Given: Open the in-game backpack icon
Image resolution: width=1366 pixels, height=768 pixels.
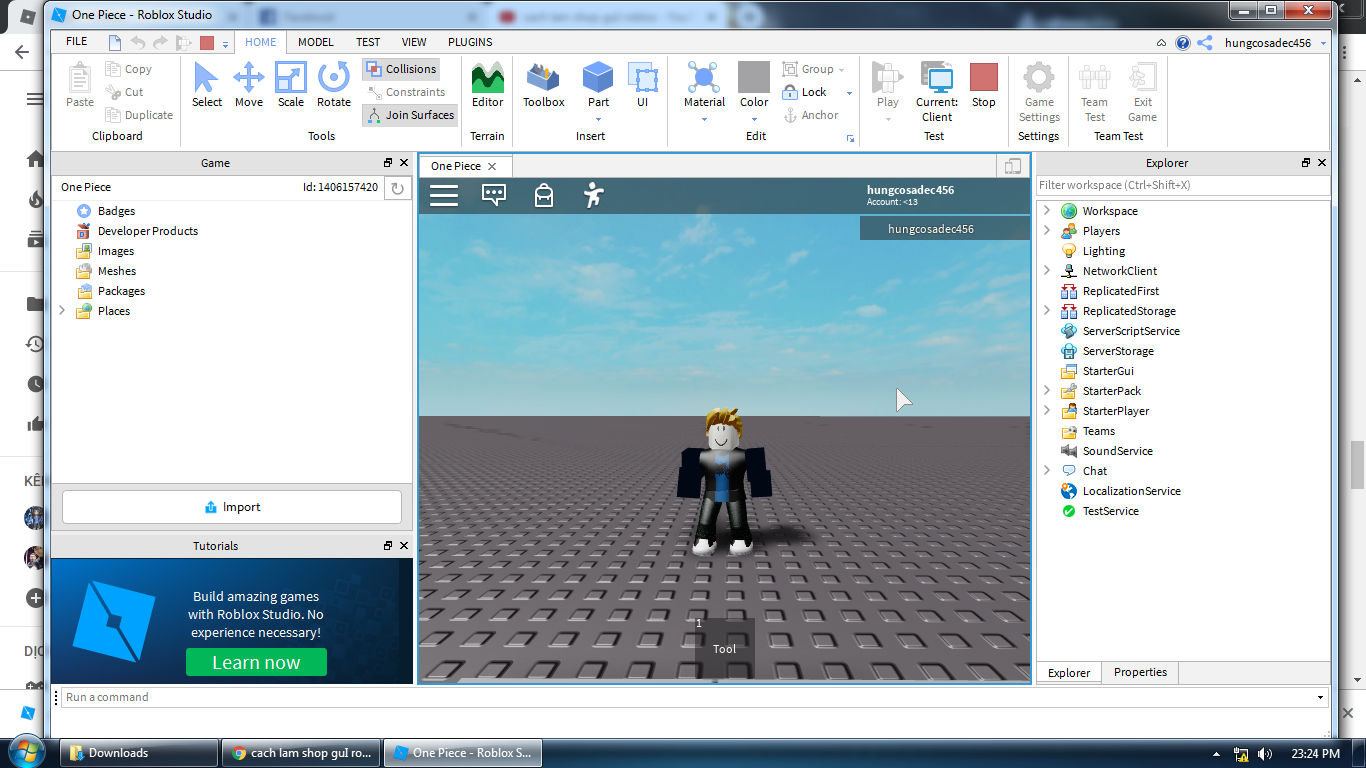Looking at the screenshot, I should coord(544,195).
